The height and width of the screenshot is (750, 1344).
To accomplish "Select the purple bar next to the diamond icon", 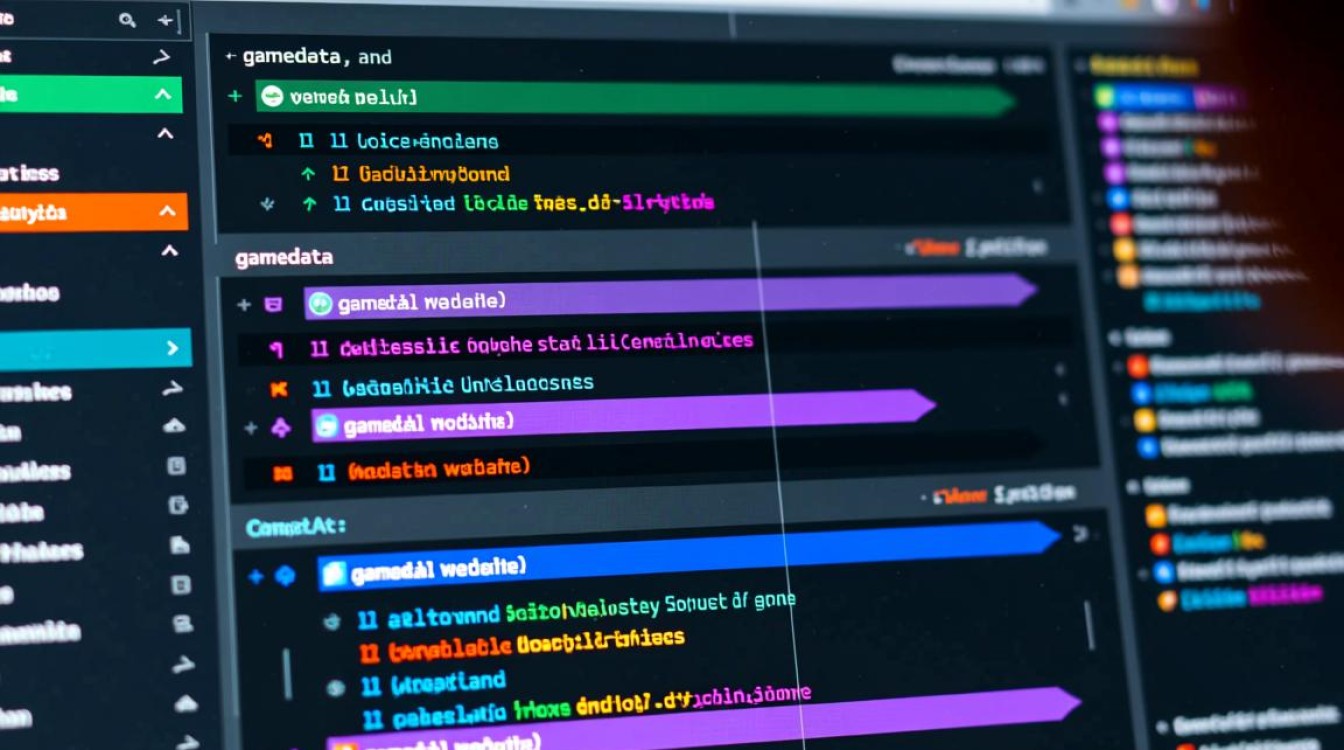I will tap(623, 415).
